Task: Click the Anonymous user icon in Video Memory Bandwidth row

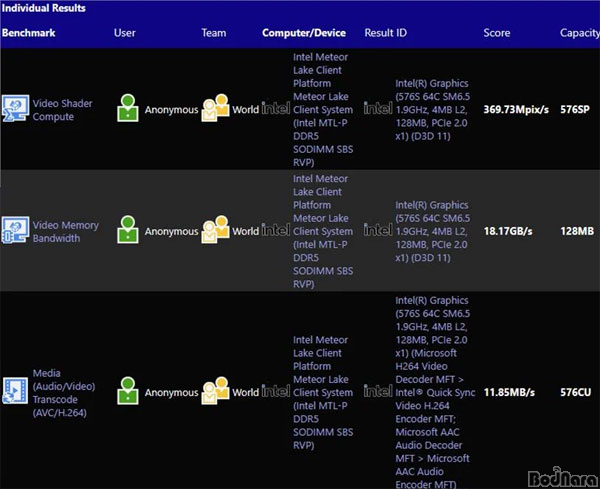Action: [128, 230]
